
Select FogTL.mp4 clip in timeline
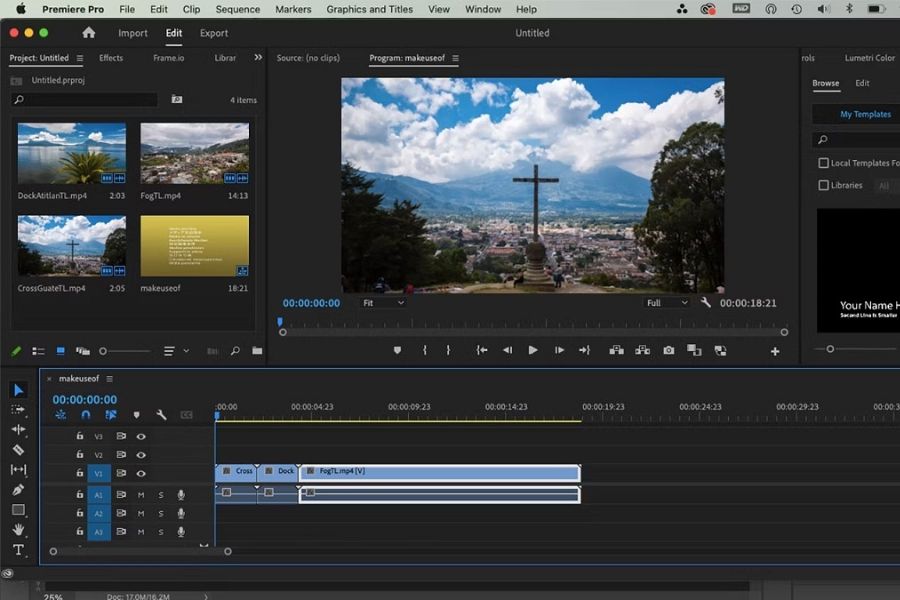440,473
